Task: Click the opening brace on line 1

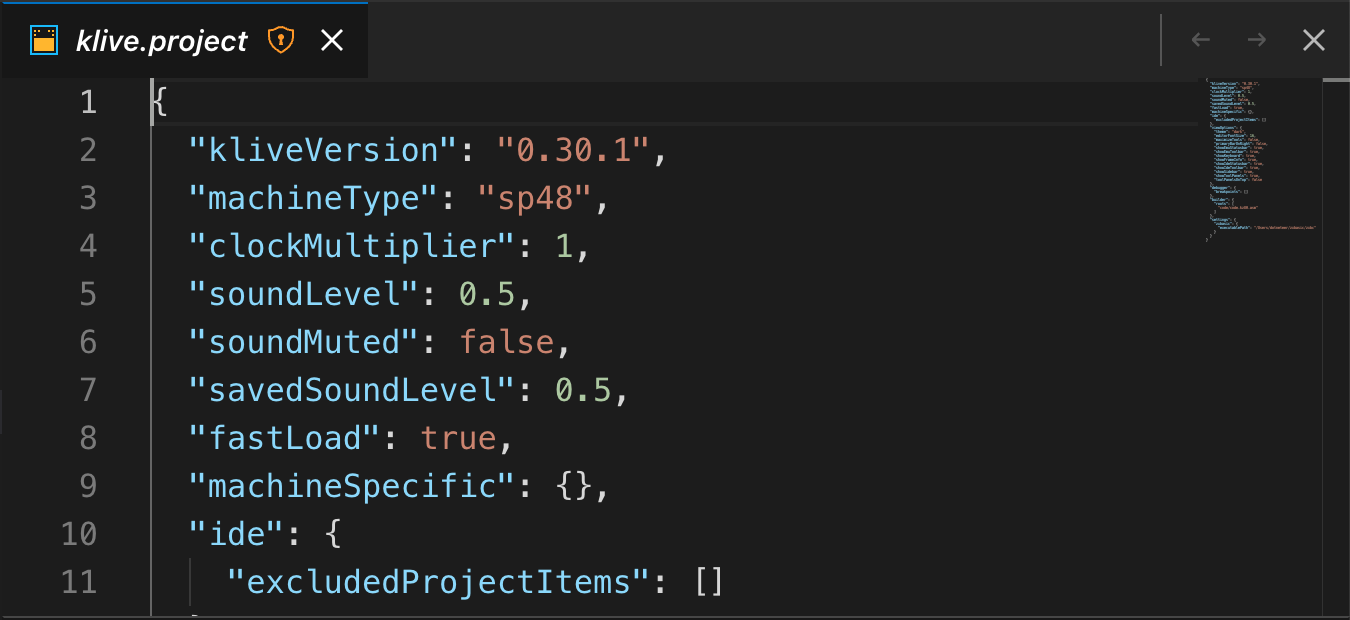Action: coord(160,102)
